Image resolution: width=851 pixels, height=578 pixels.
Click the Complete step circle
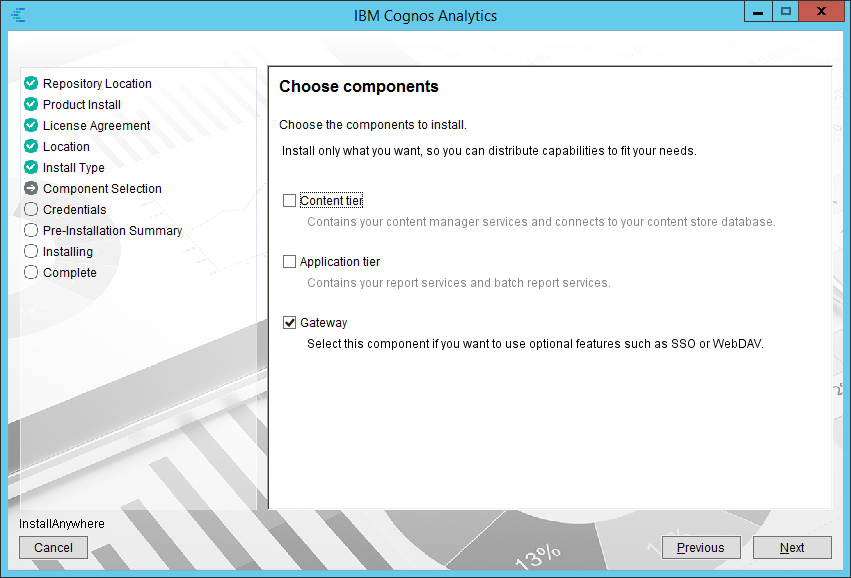tap(31, 272)
